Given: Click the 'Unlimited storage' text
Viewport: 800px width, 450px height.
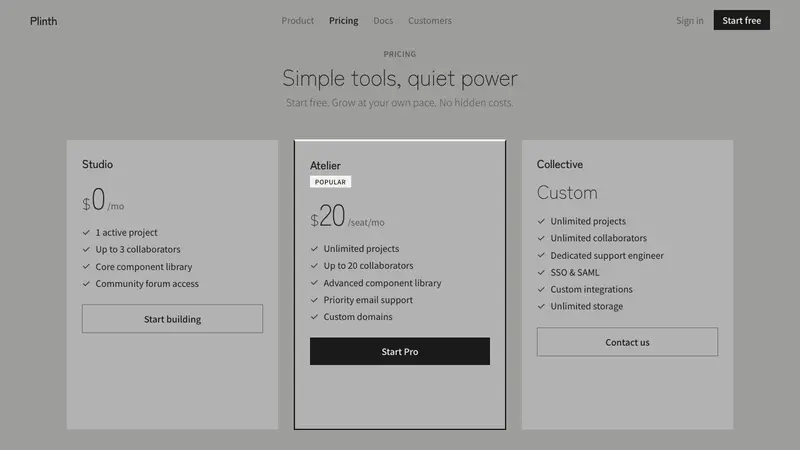Looking at the screenshot, I should [x=587, y=306].
